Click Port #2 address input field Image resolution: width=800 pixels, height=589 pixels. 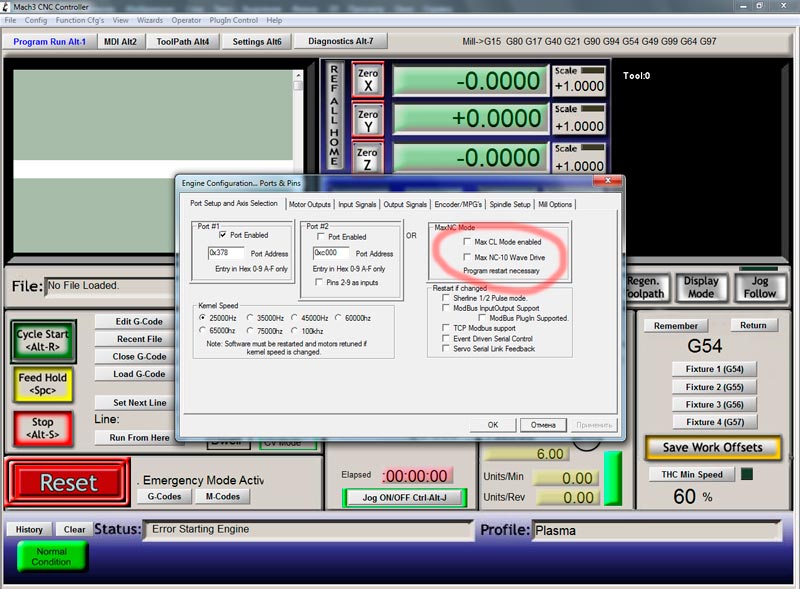(331, 253)
